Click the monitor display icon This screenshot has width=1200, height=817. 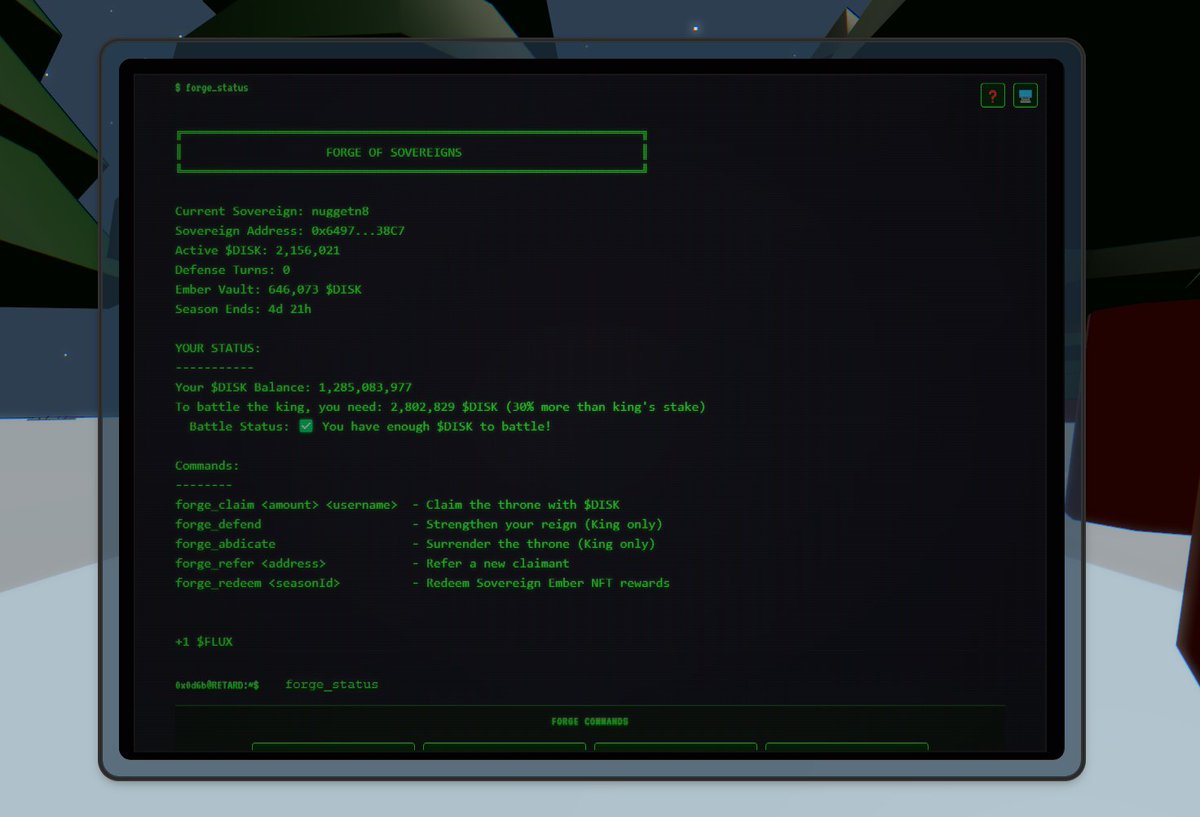coord(1025,95)
